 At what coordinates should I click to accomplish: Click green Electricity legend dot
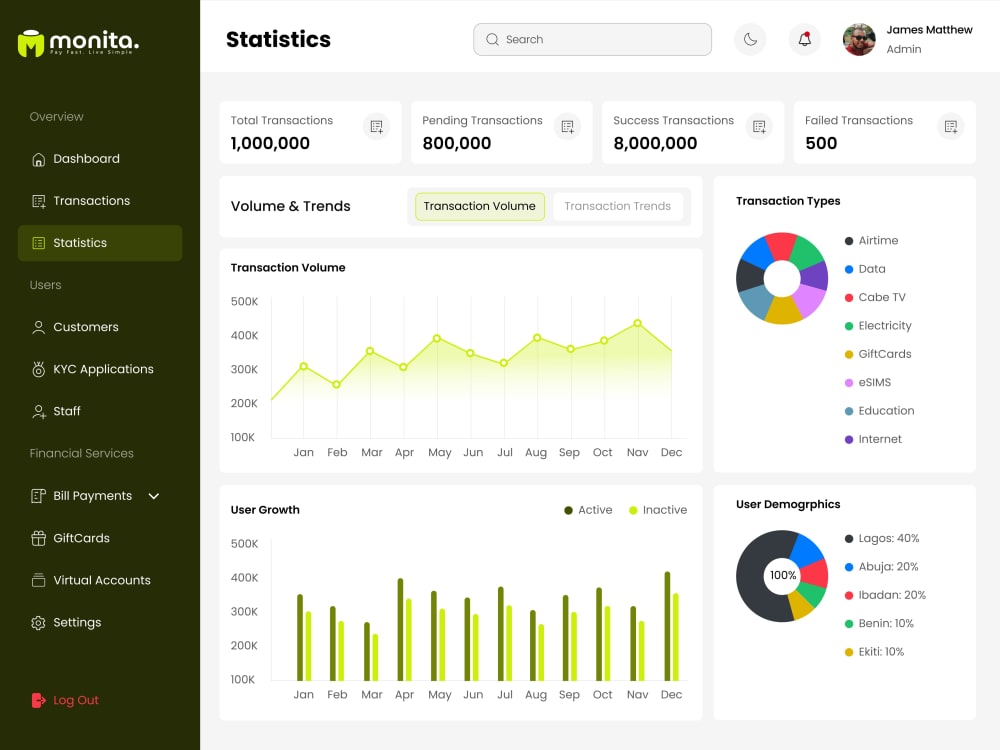849,326
